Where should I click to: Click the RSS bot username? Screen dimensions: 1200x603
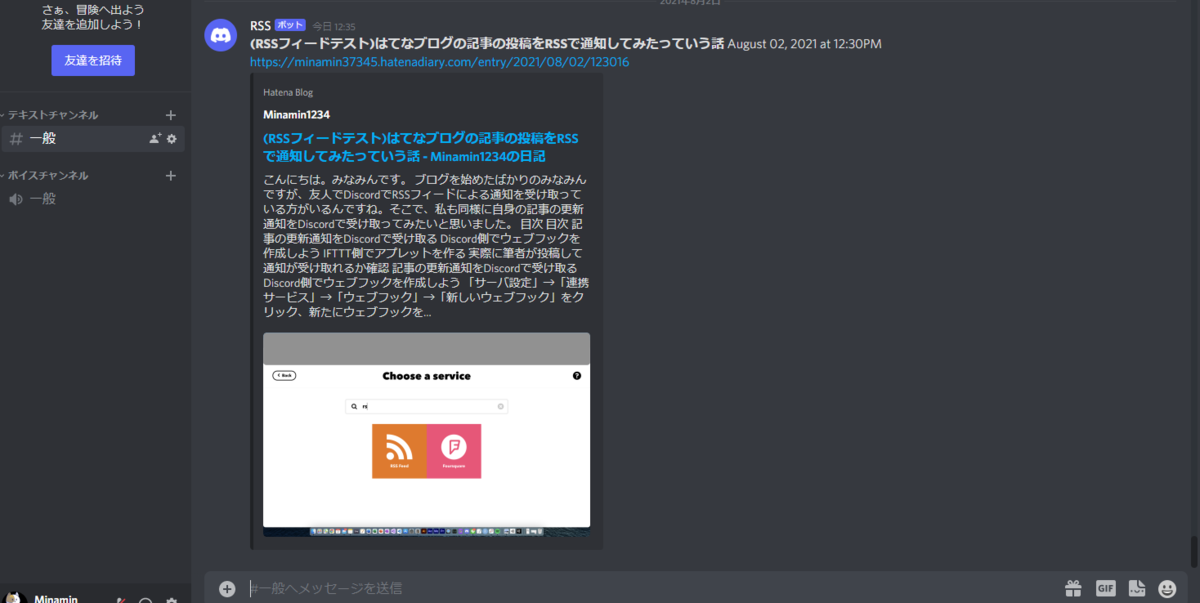click(x=260, y=24)
